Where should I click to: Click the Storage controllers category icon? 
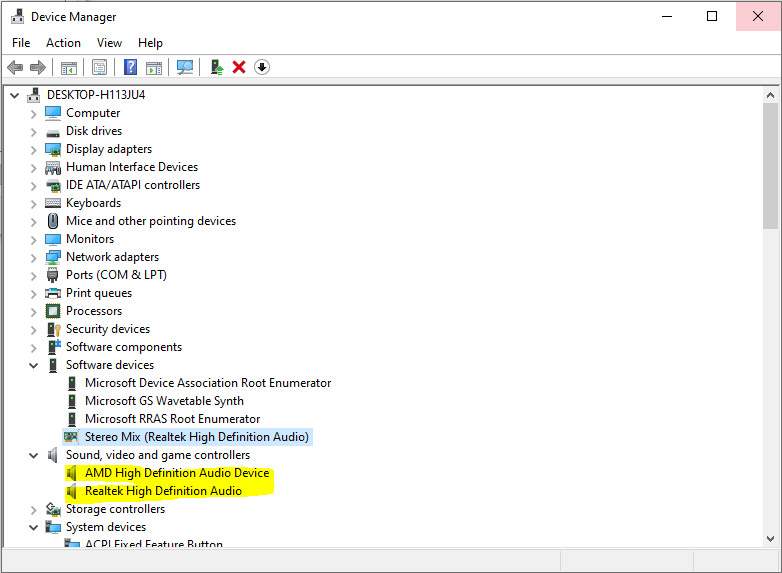[53, 509]
